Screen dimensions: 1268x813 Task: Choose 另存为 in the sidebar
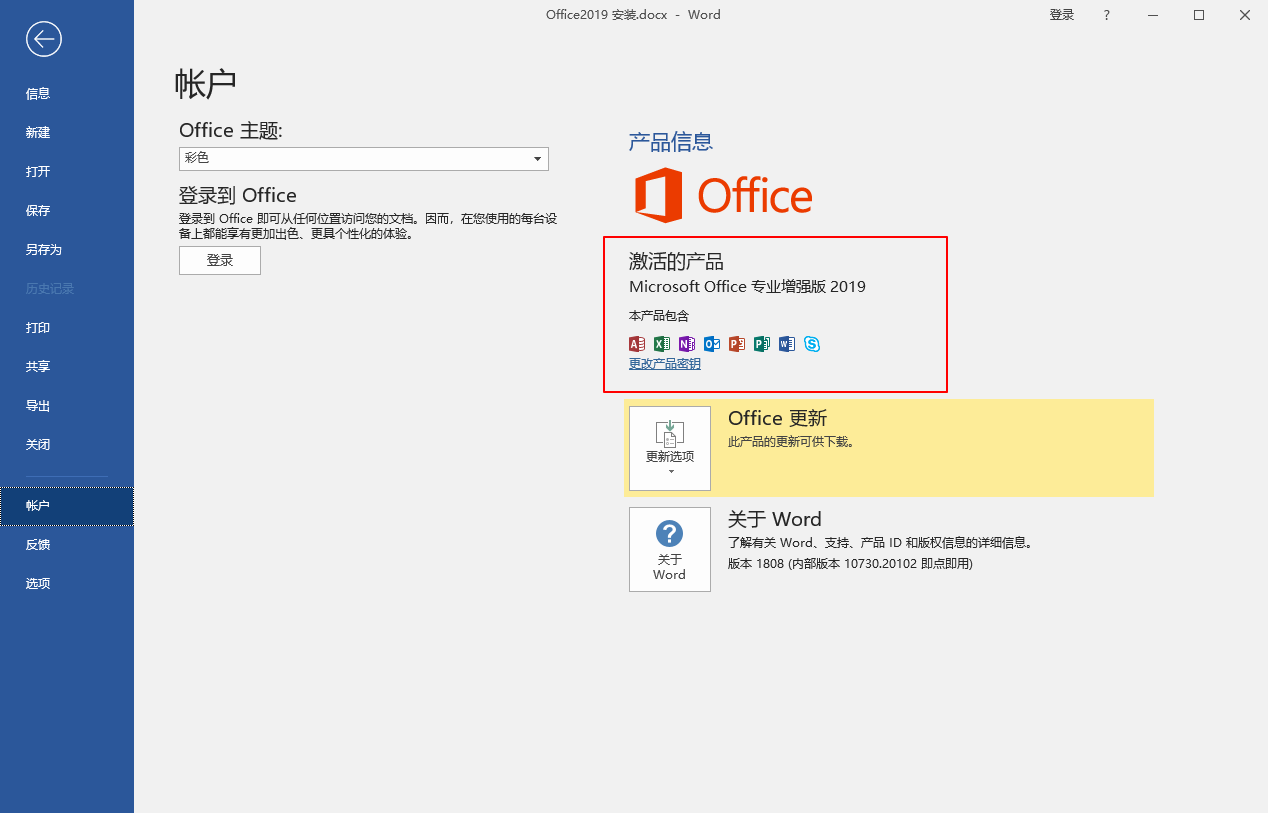pyautogui.click(x=67, y=250)
